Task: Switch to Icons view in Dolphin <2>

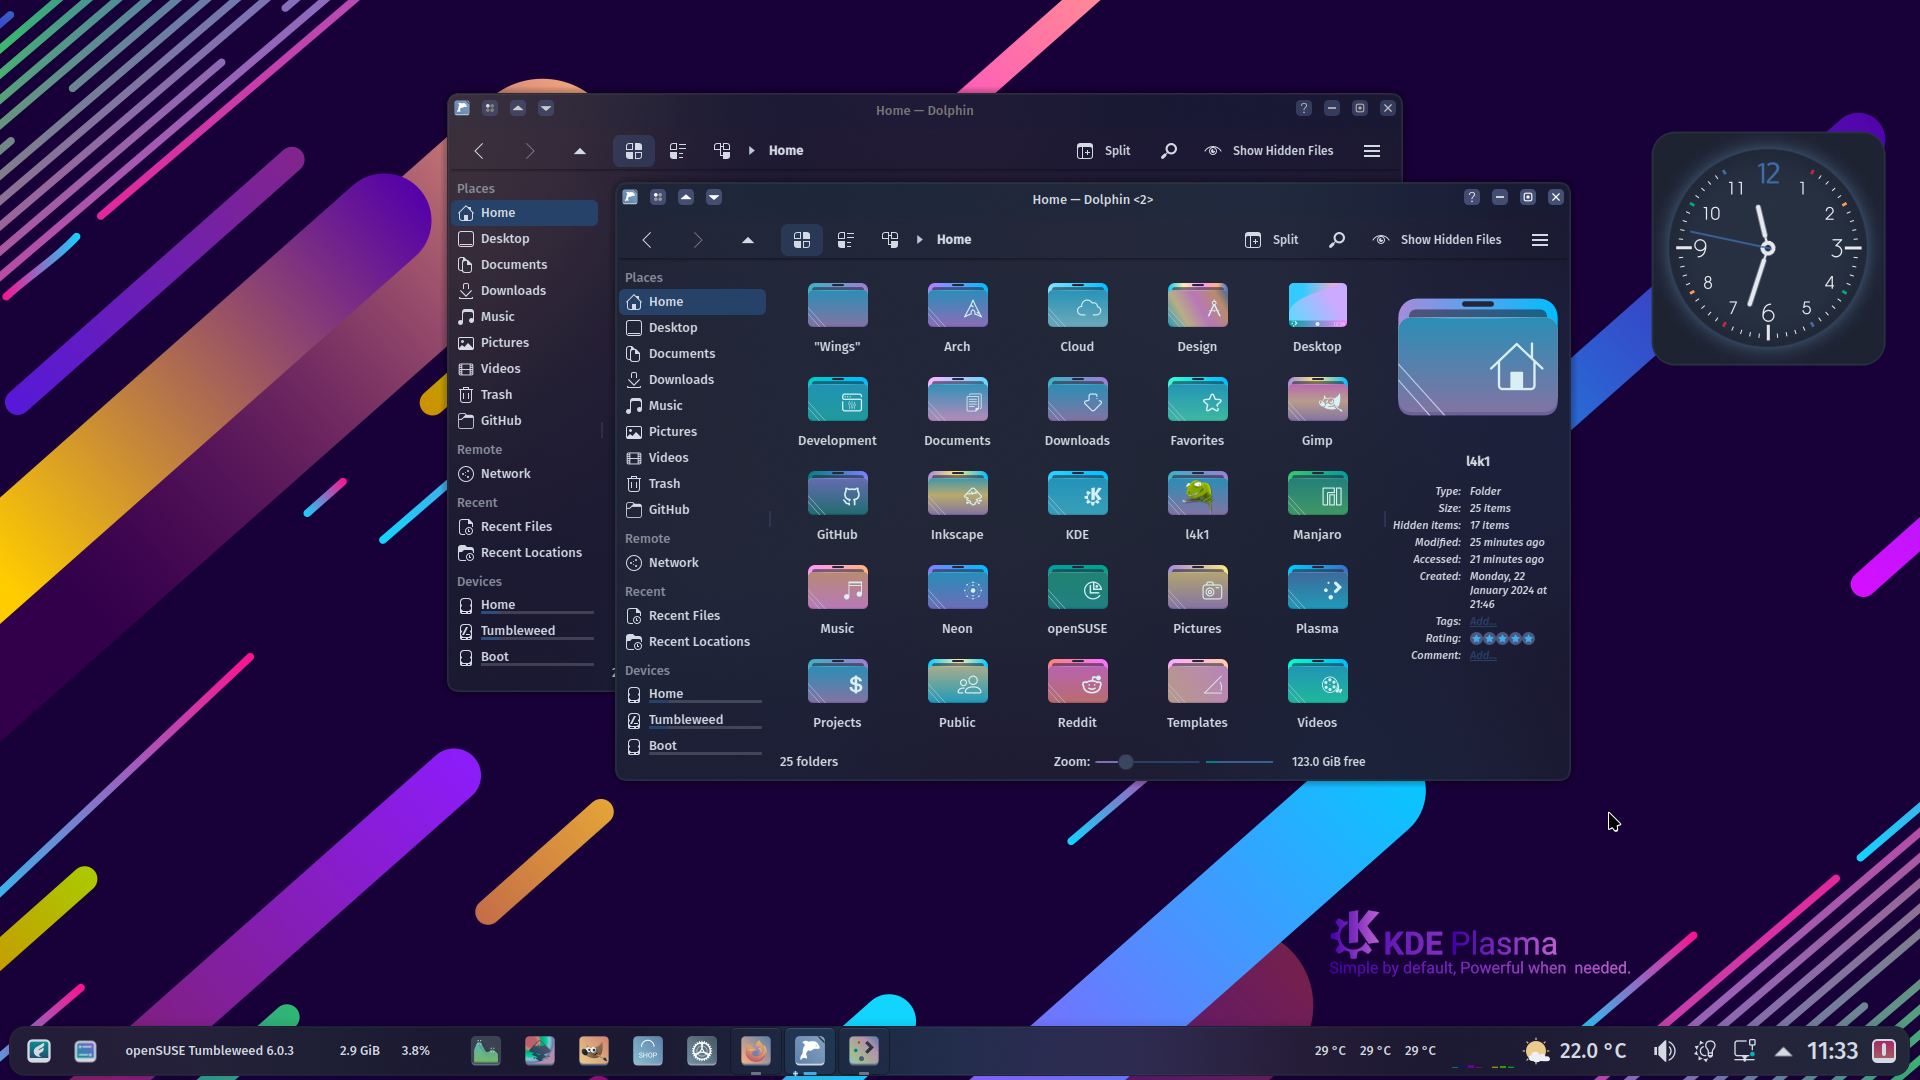Action: 802,240
